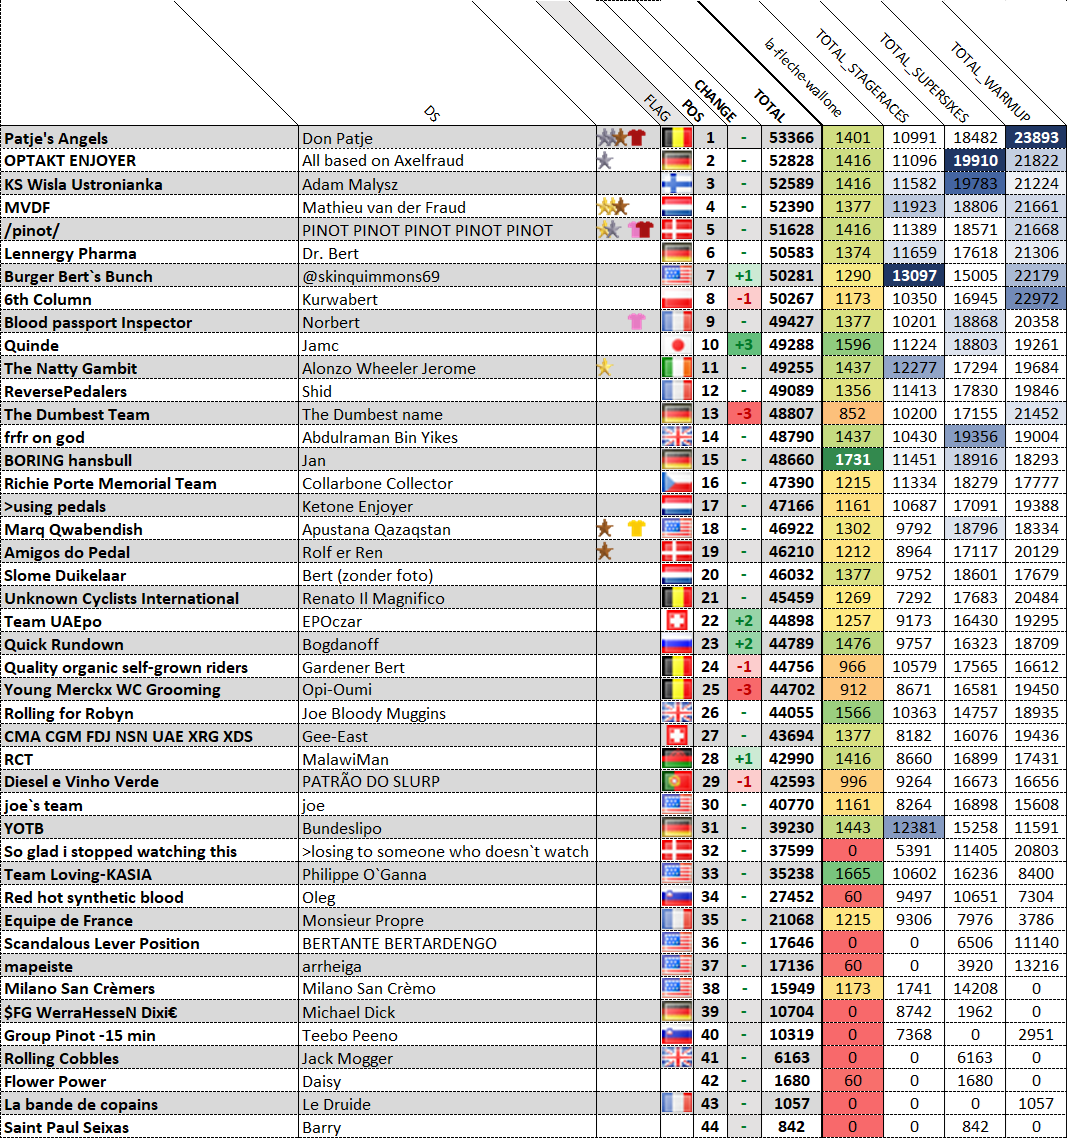This screenshot has height=1138, width=1067.
Task: Select the +1 change cell for Burger Bert`s Bunch
Action: 743,276
